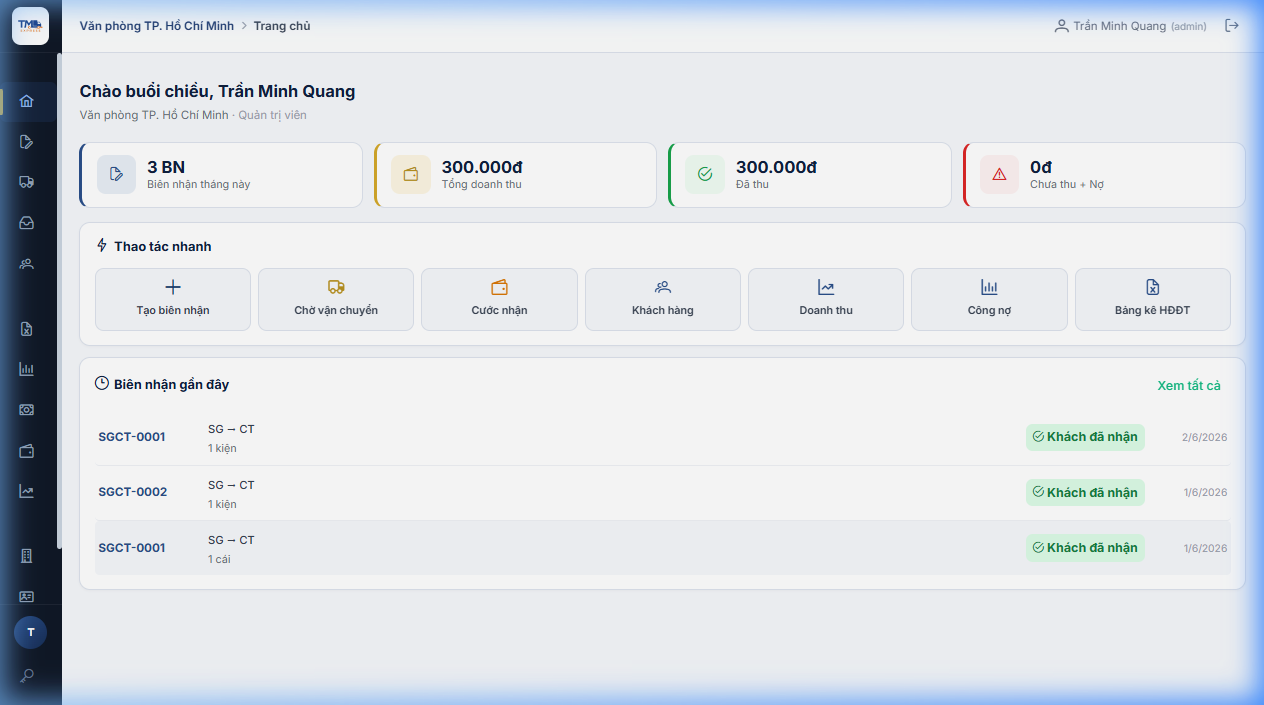1264x705 pixels.
Task: Click Văn phòng TP. Hồ Chí Minh breadcrumb
Action: [x=157, y=26]
